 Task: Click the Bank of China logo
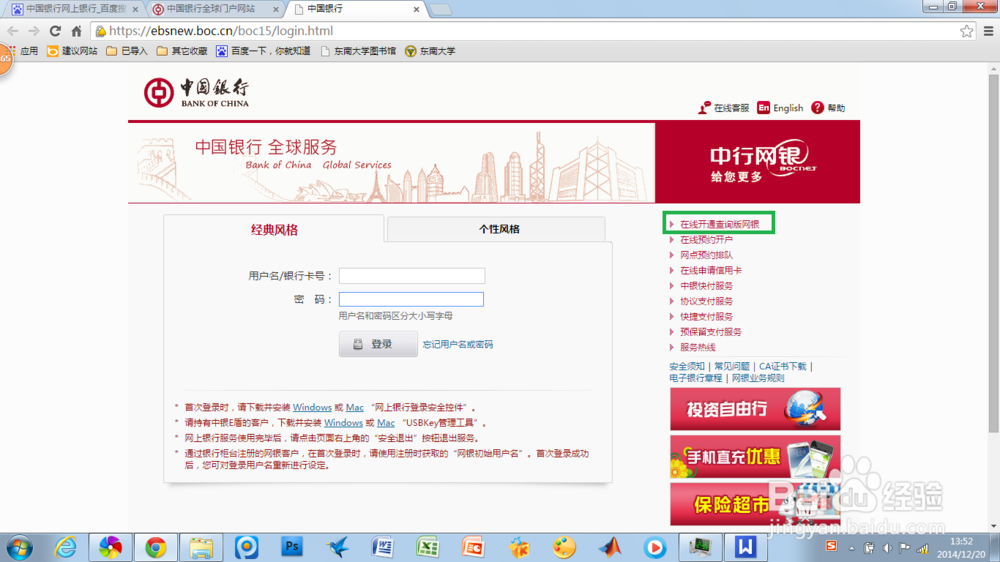(x=196, y=93)
